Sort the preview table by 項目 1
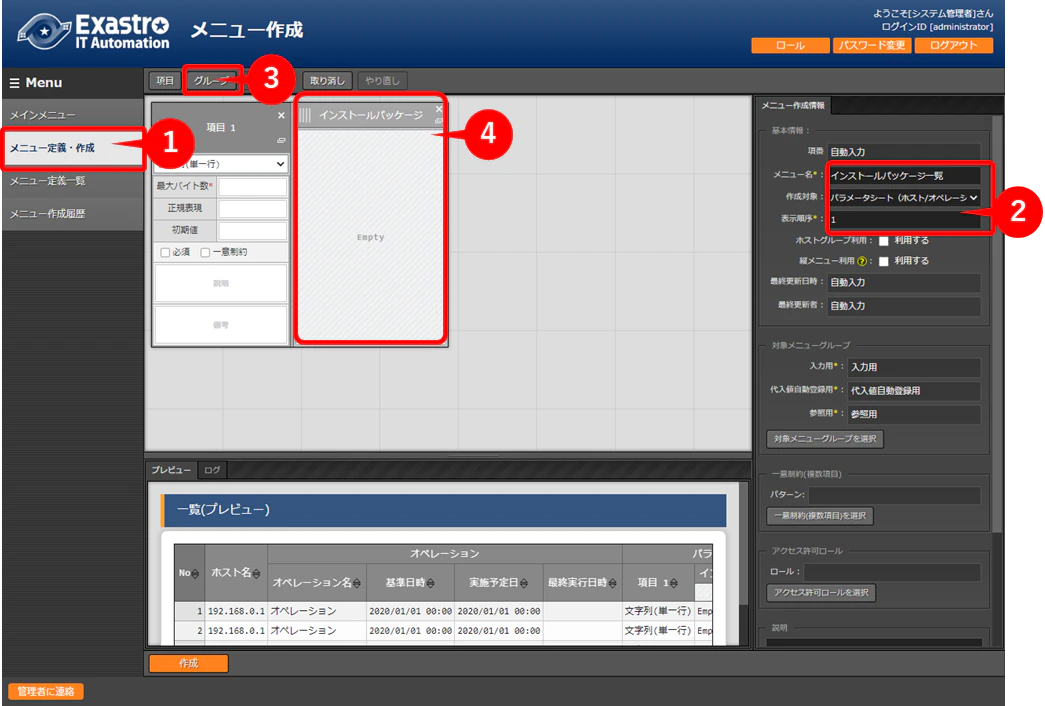The image size is (1045, 706). coord(674,583)
